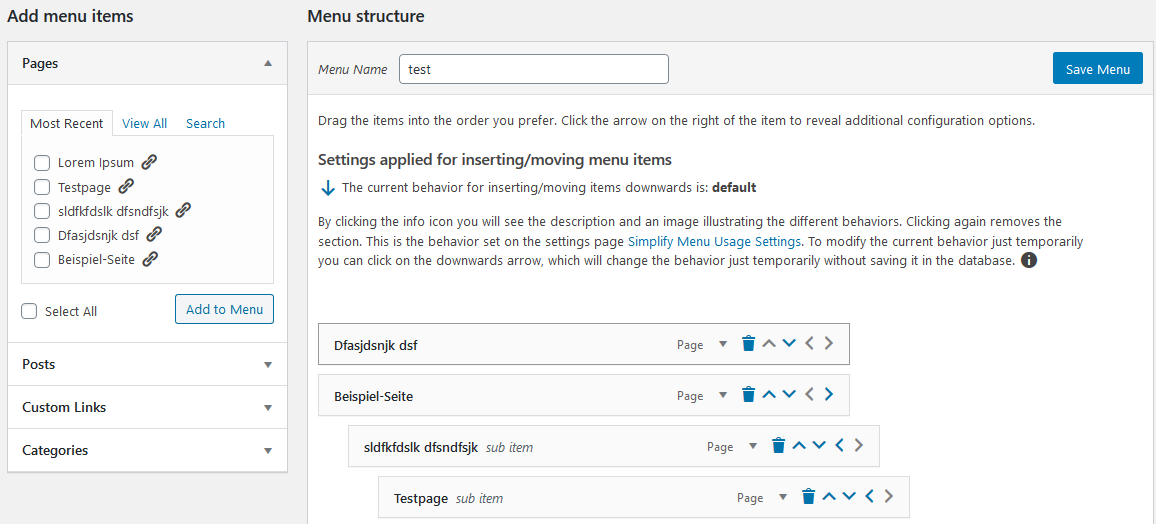Outdent the Testpage sub item left
1156x524 pixels.
tap(869, 497)
